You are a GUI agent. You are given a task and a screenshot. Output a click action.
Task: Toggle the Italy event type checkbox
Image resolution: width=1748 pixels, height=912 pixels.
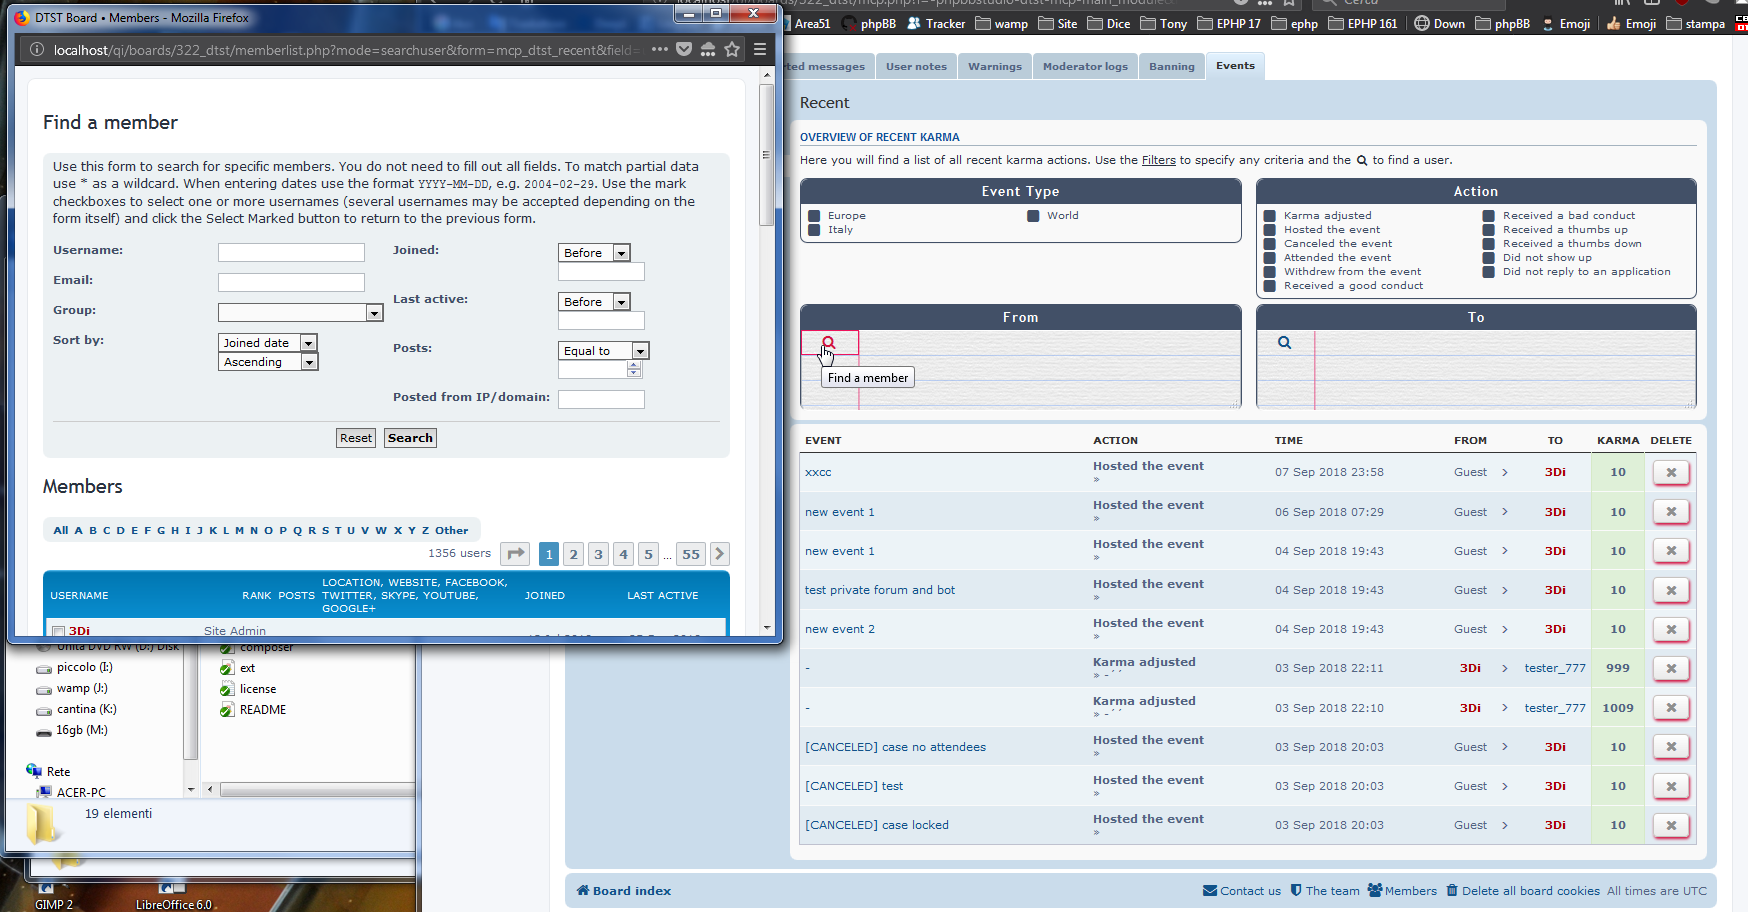[814, 230]
